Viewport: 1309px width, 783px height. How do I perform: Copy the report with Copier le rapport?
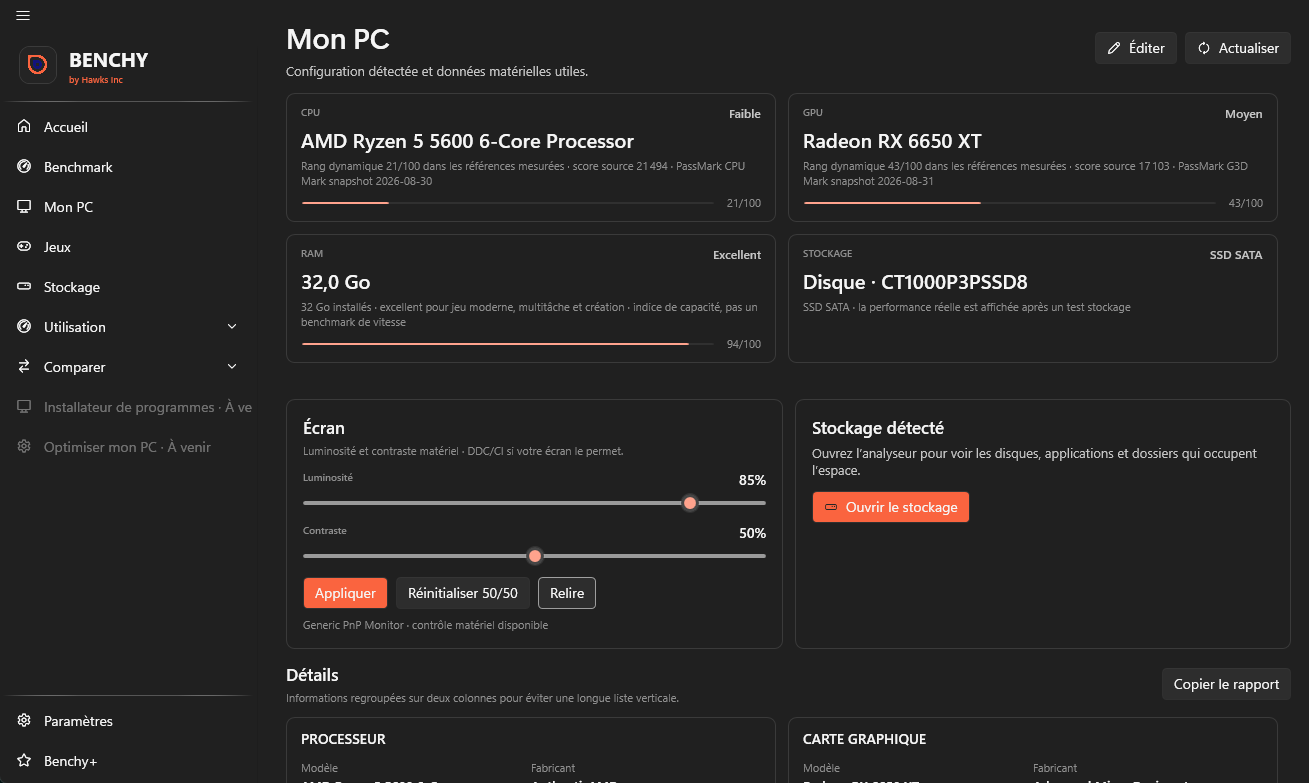coord(1226,684)
